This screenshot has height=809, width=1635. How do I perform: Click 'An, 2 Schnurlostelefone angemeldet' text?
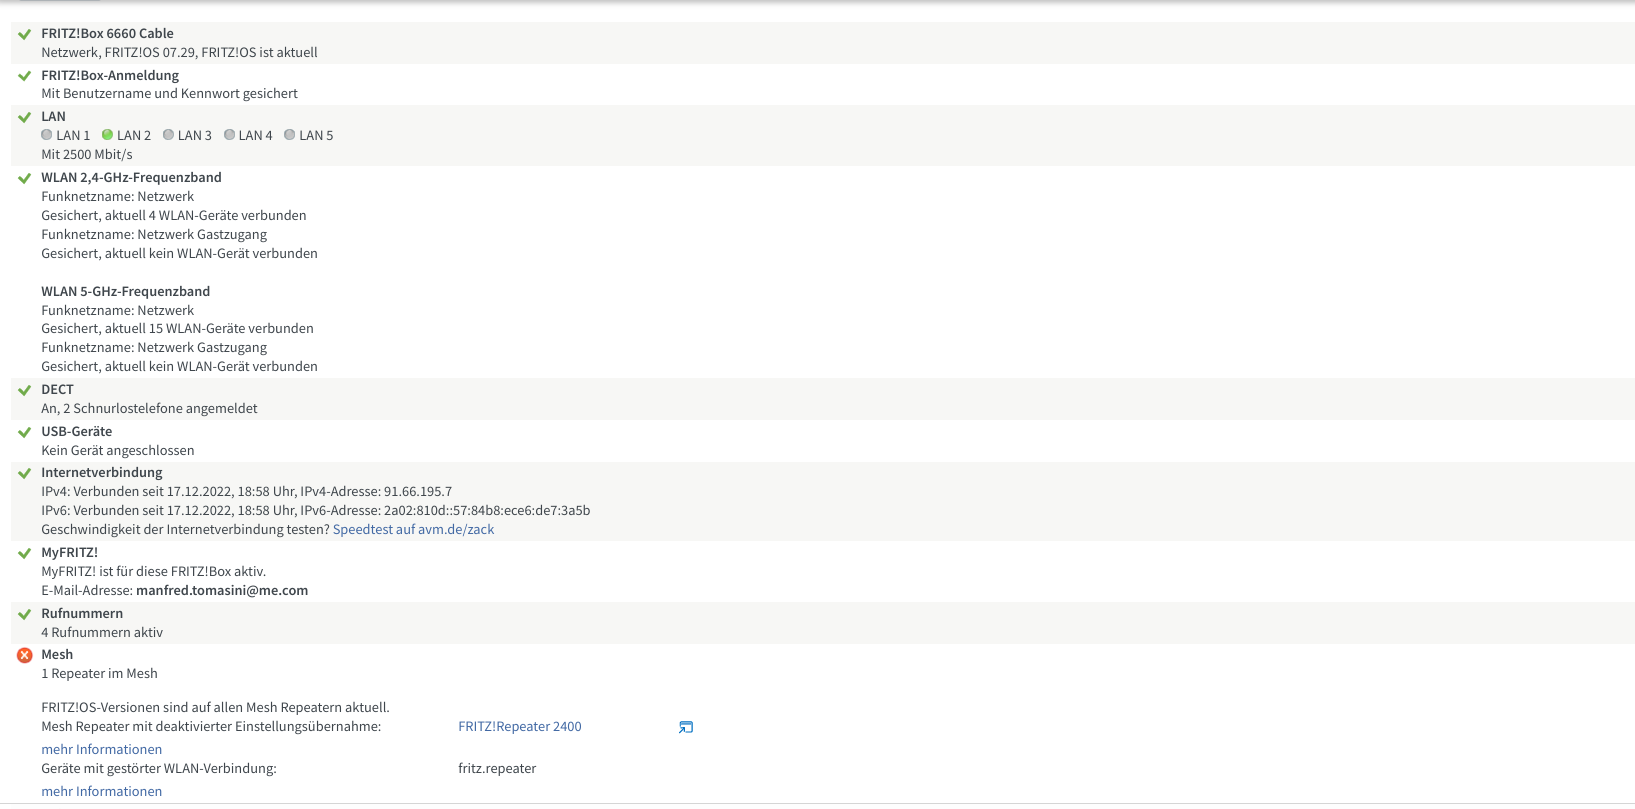click(149, 408)
